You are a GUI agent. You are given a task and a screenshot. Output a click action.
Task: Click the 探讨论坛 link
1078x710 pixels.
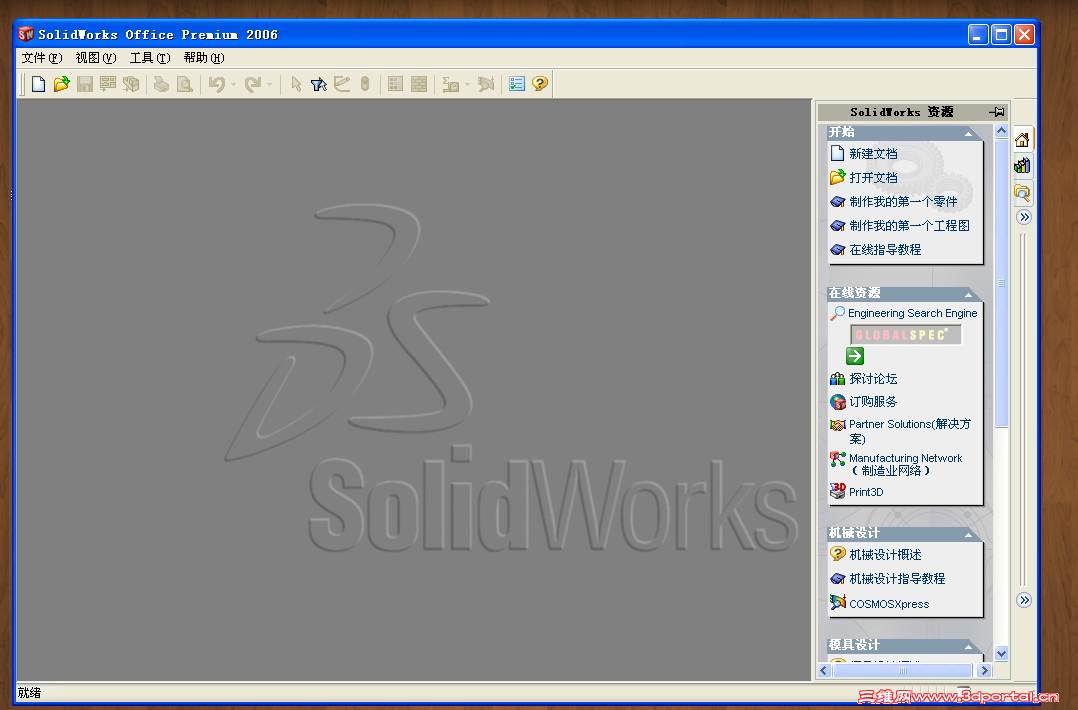point(873,379)
